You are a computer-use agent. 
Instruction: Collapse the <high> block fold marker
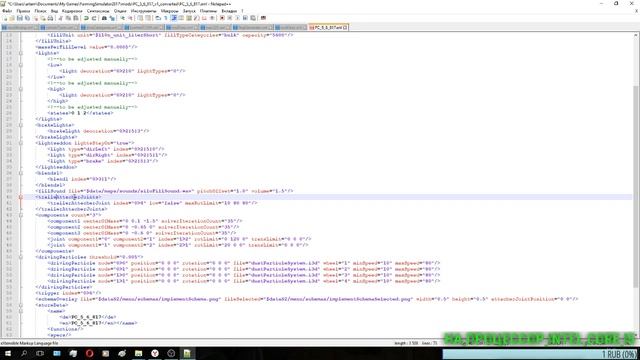(x=21, y=89)
